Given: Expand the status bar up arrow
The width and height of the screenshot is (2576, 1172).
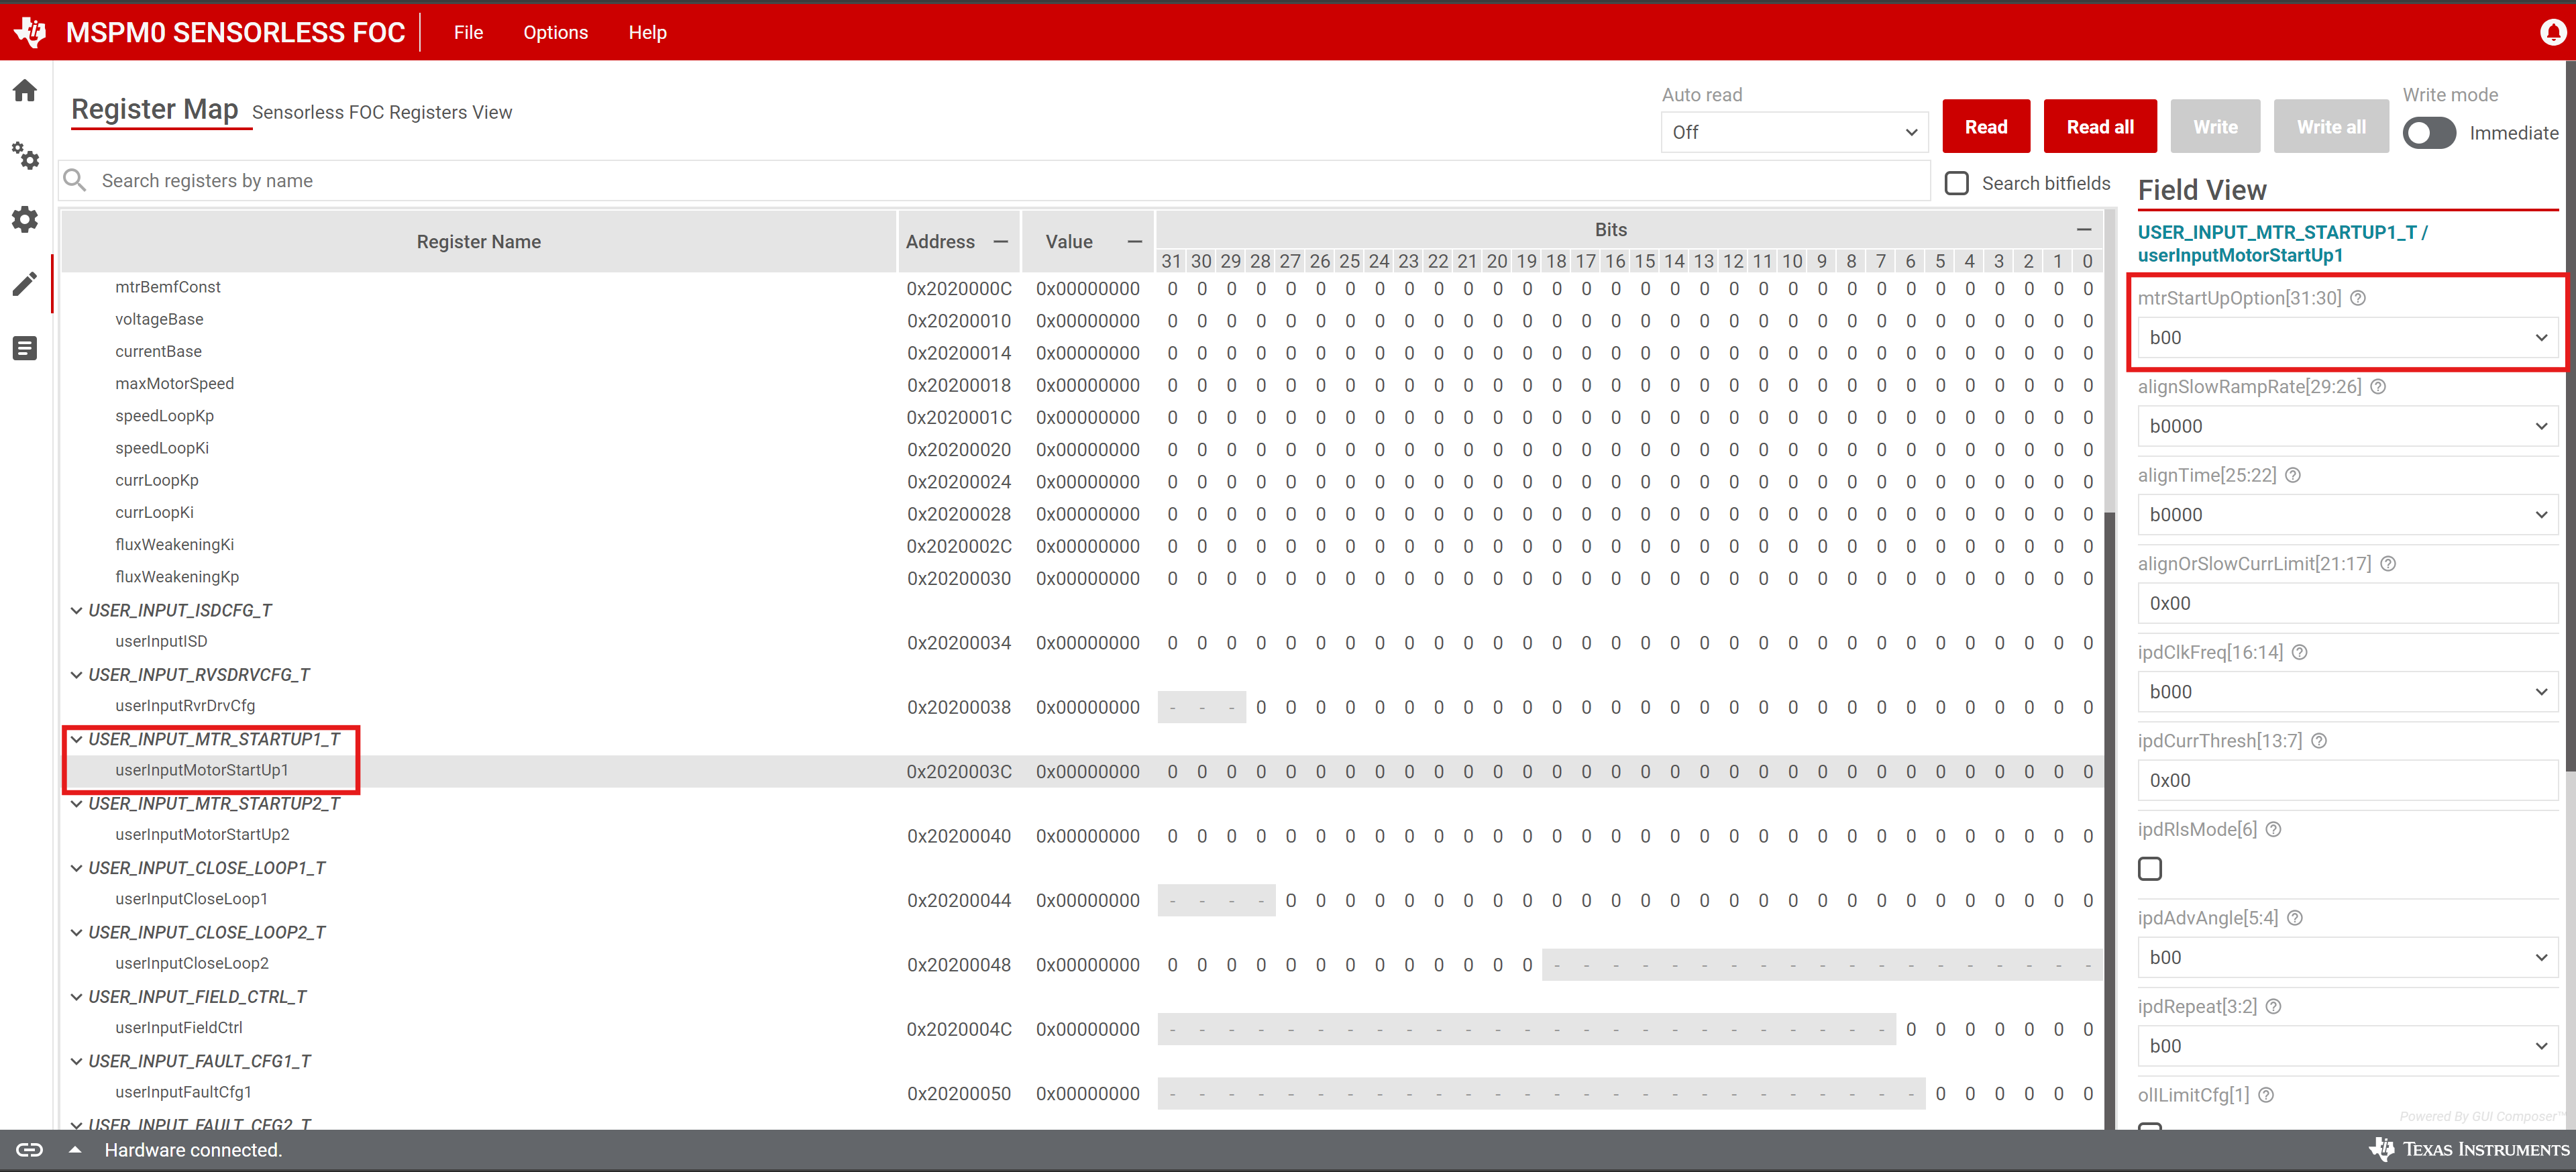Looking at the screenshot, I should [75, 1150].
